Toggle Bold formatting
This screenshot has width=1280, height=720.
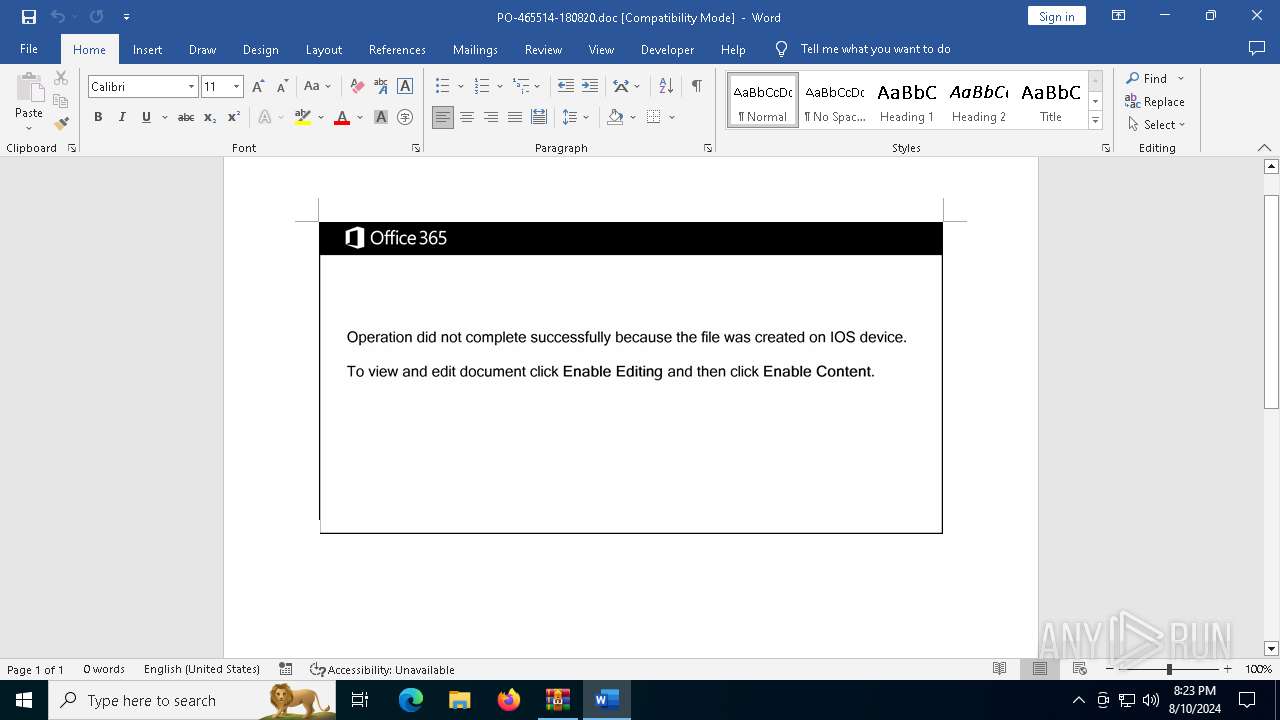coord(98,117)
